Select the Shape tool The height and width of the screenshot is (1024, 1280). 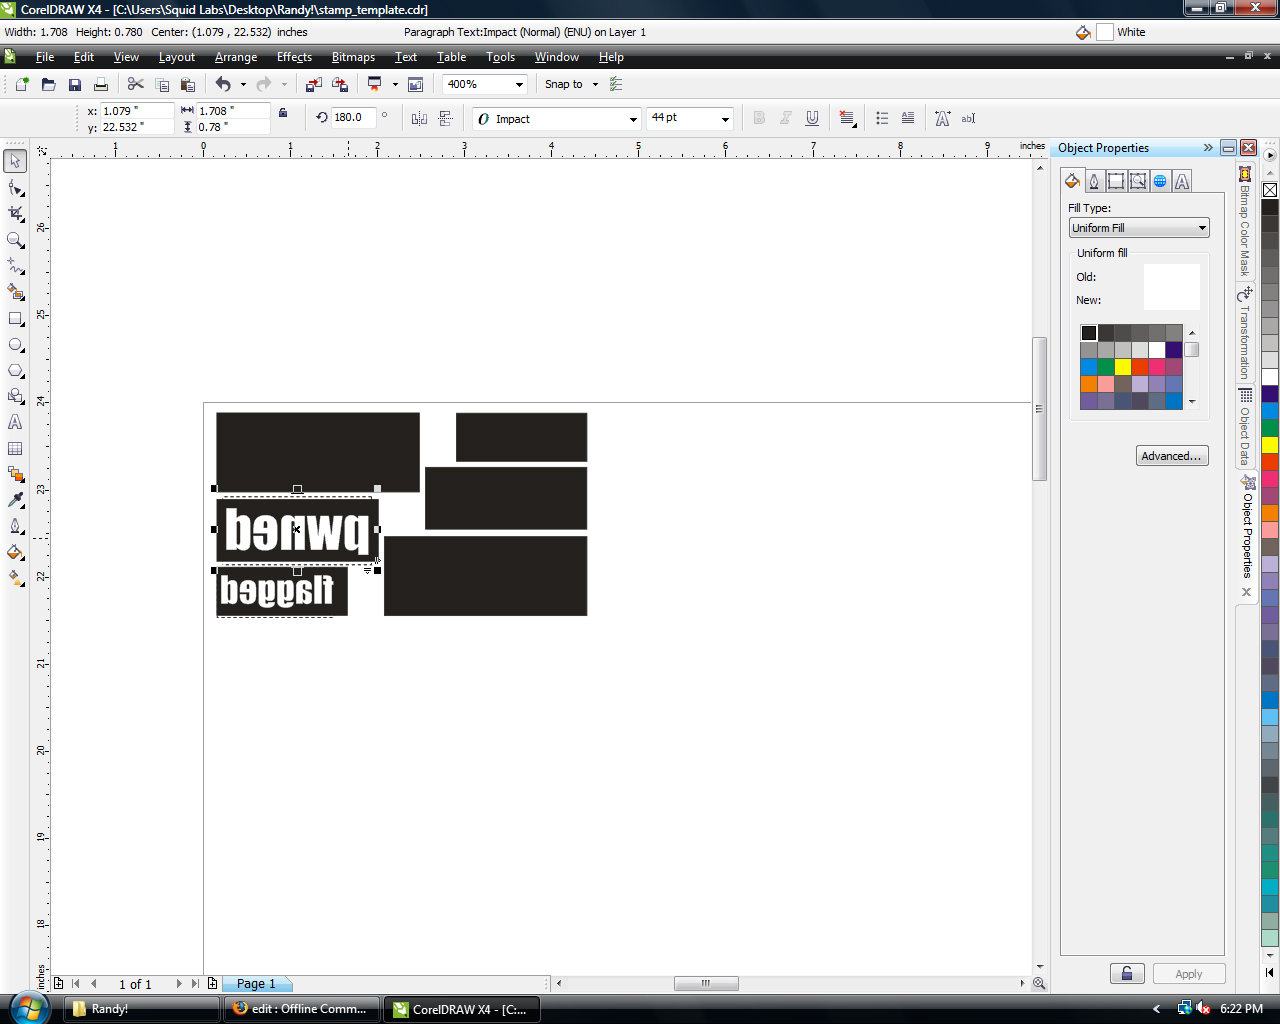15,188
